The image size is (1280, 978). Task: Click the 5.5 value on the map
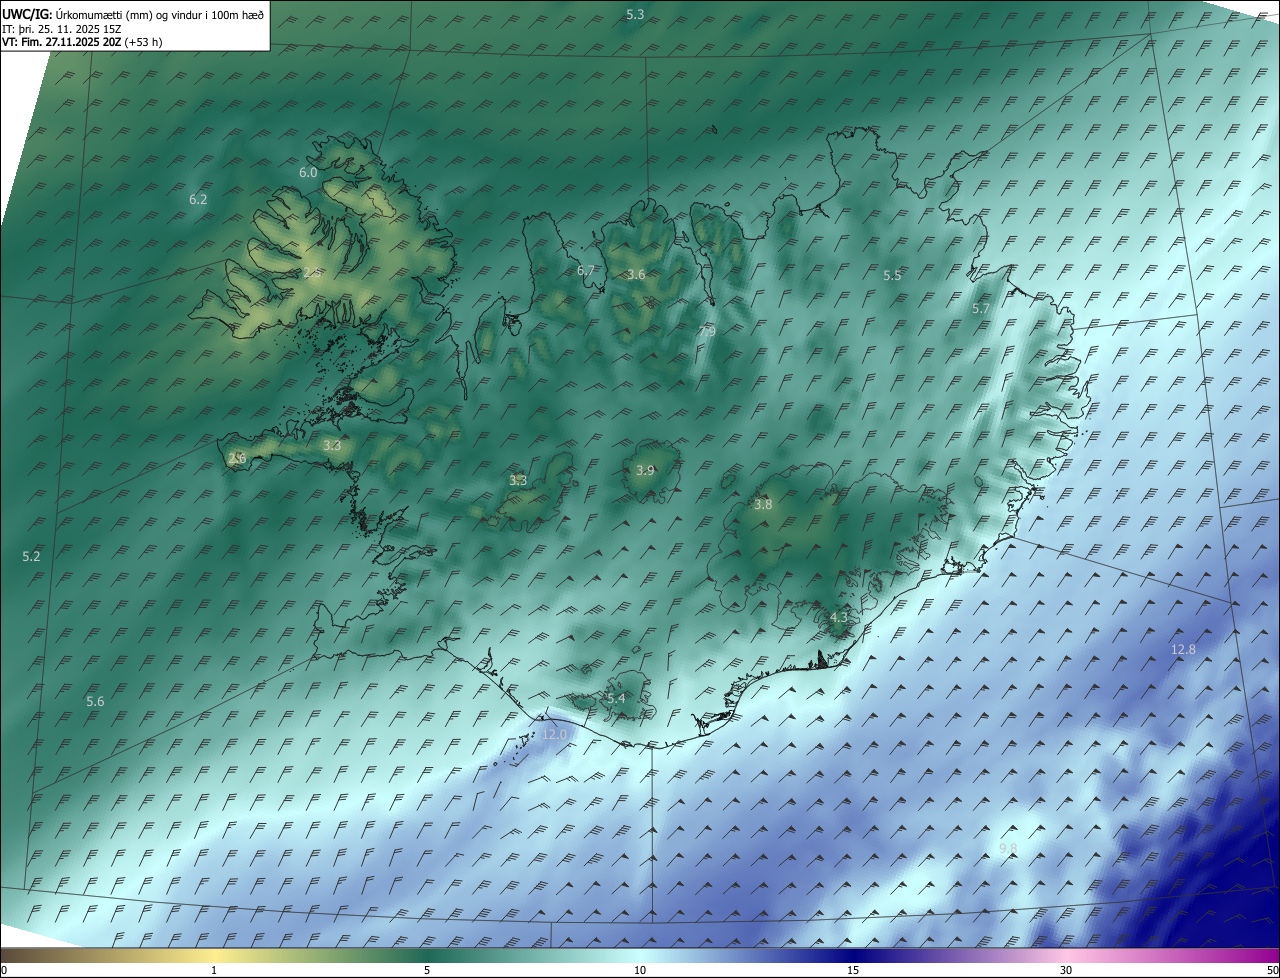pyautogui.click(x=892, y=275)
